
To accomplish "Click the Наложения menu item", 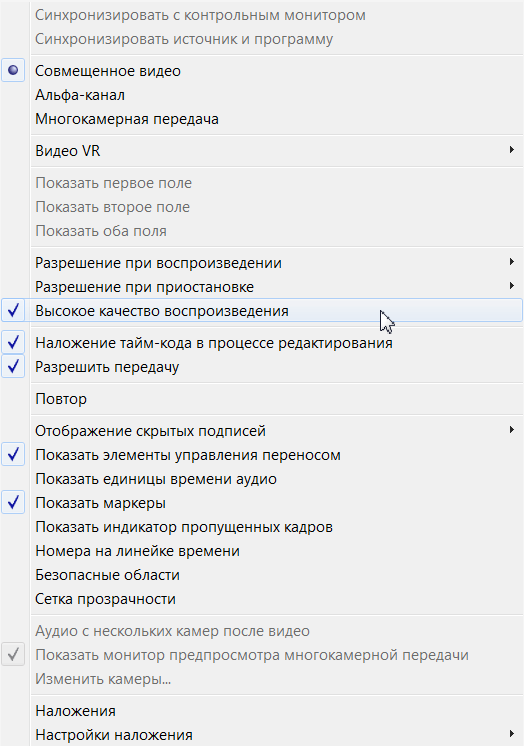I will click(x=262, y=711).
